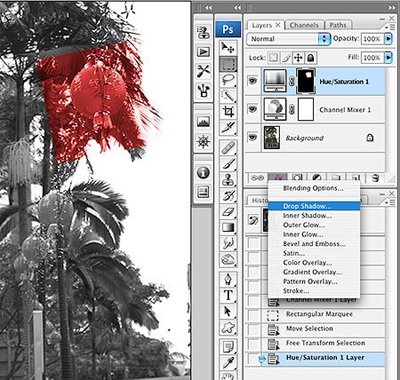
Task: Hide the Background layer
Action: (x=253, y=137)
